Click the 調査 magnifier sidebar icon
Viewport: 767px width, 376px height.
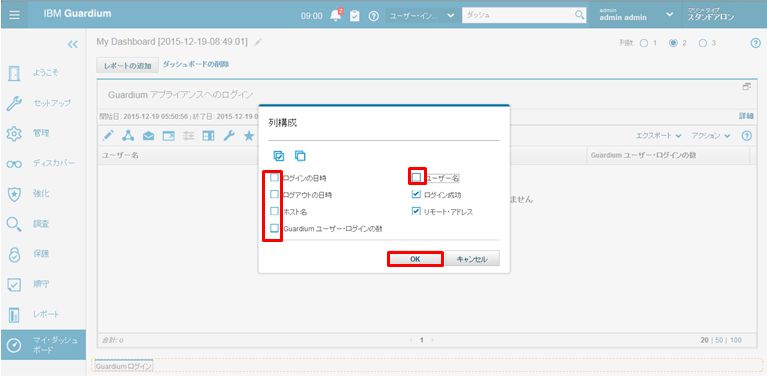coord(15,224)
